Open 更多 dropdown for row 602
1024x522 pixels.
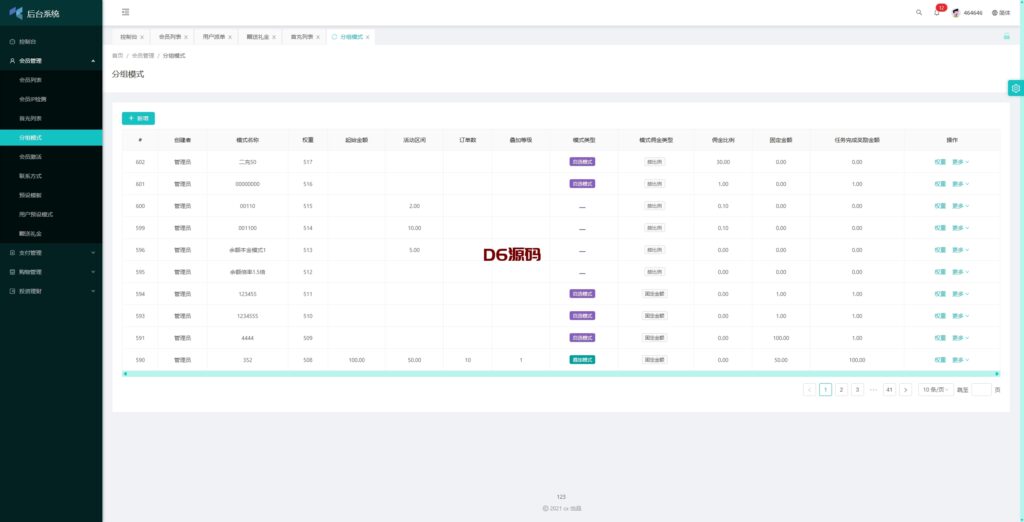tap(960, 162)
